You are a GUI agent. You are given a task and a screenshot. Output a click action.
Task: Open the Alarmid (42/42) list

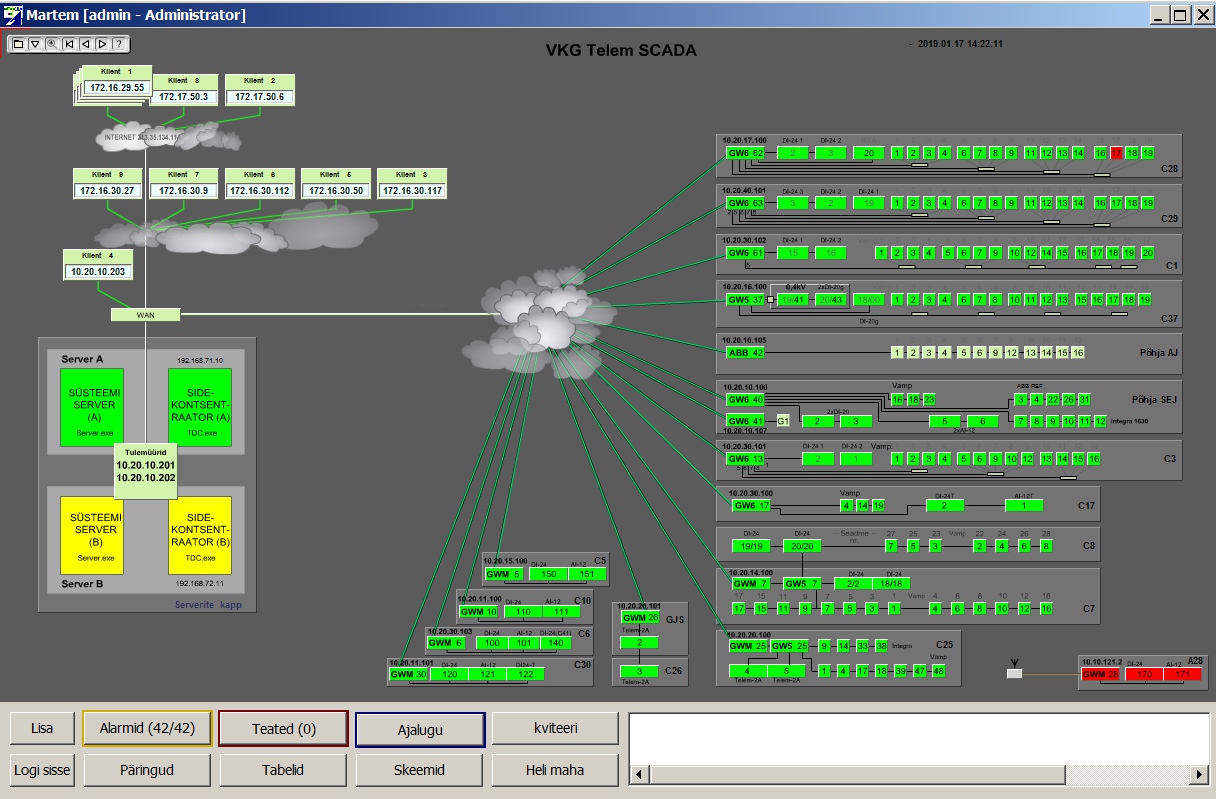147,729
